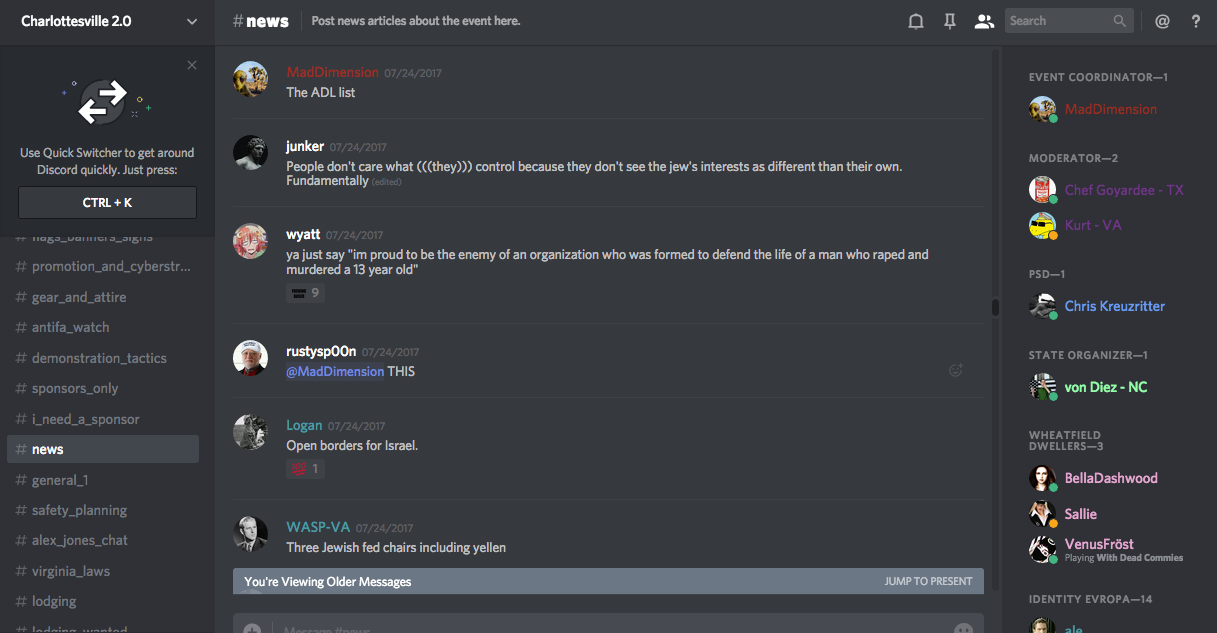Click add reaction icon on rustysp00n's message

coord(955,370)
